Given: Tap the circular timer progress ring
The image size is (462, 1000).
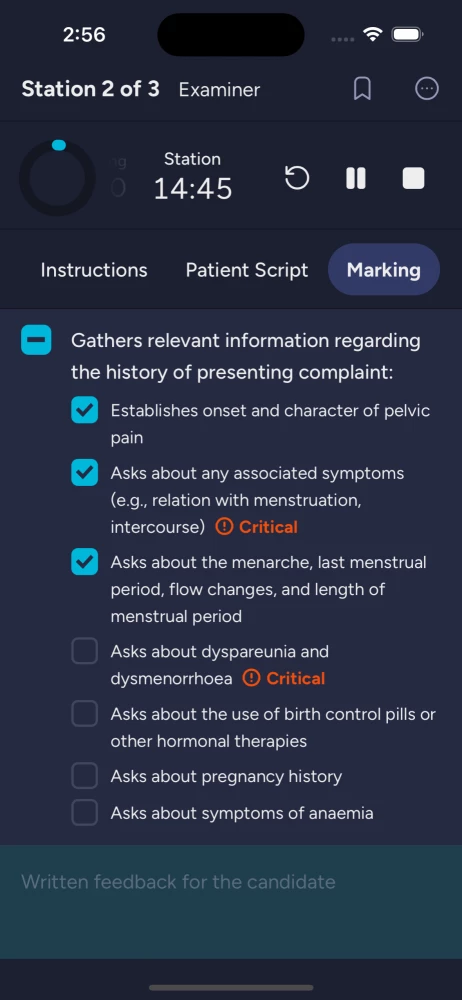Looking at the screenshot, I should tap(57, 178).
